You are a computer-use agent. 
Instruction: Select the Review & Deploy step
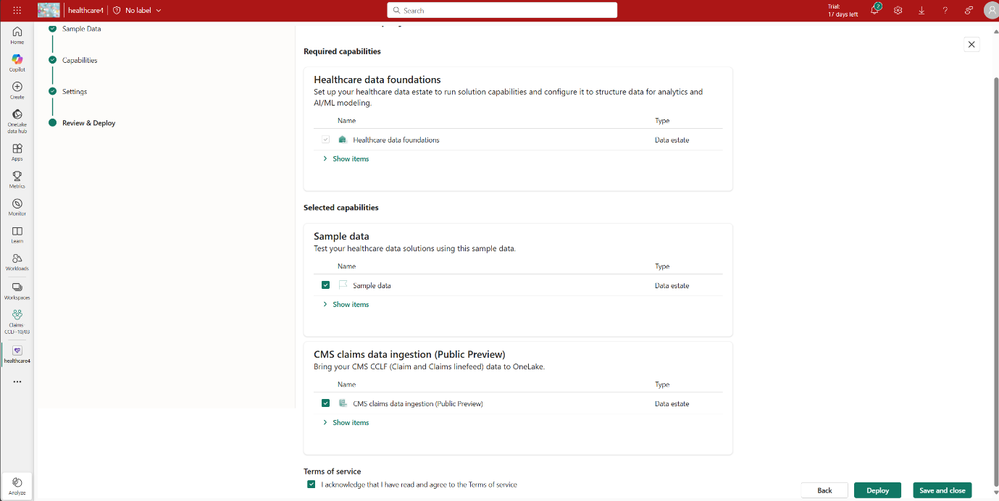click(89, 123)
